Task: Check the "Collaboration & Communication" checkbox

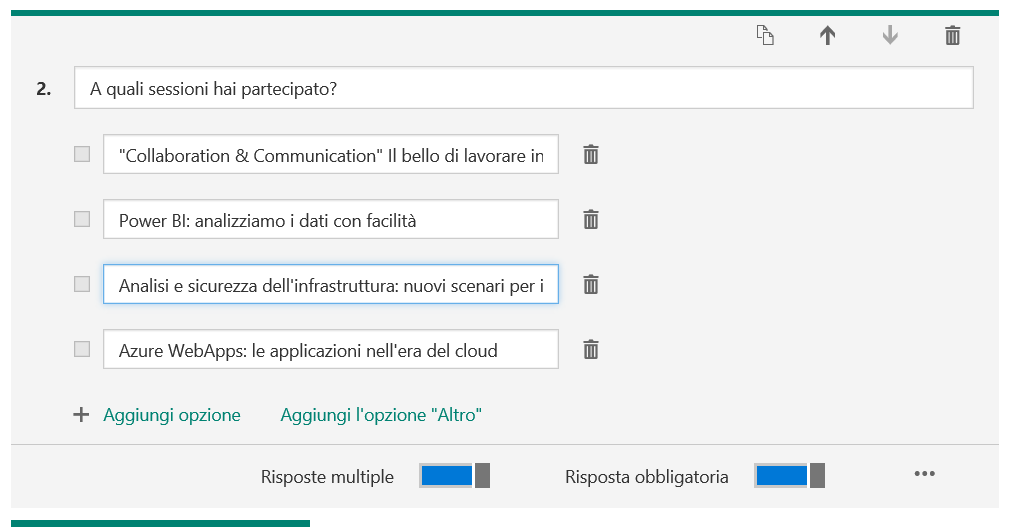Action: click(82, 155)
